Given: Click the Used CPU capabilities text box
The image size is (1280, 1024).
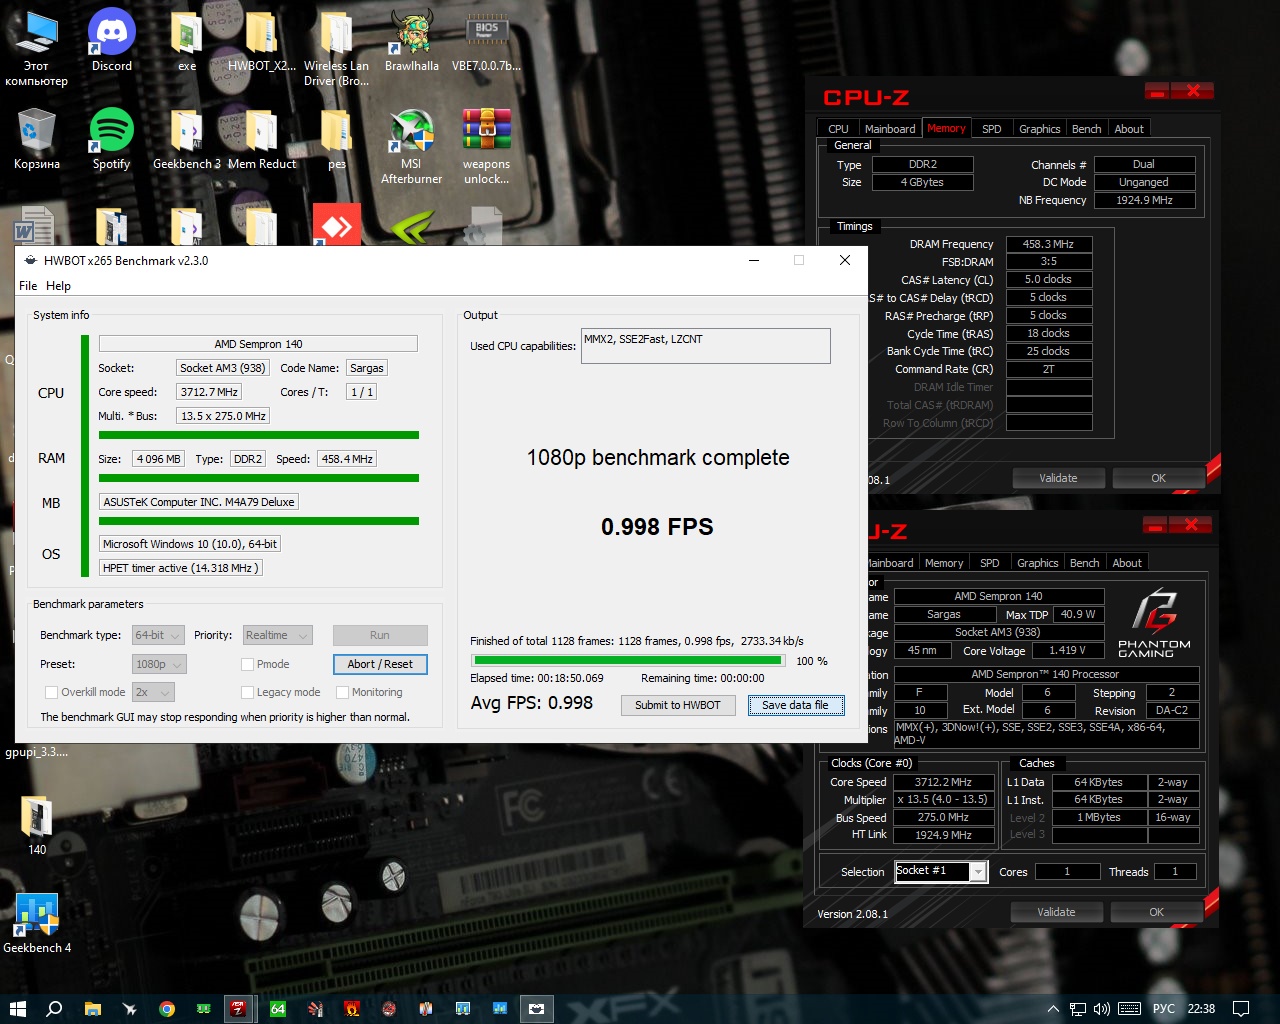Looking at the screenshot, I should tap(706, 346).
